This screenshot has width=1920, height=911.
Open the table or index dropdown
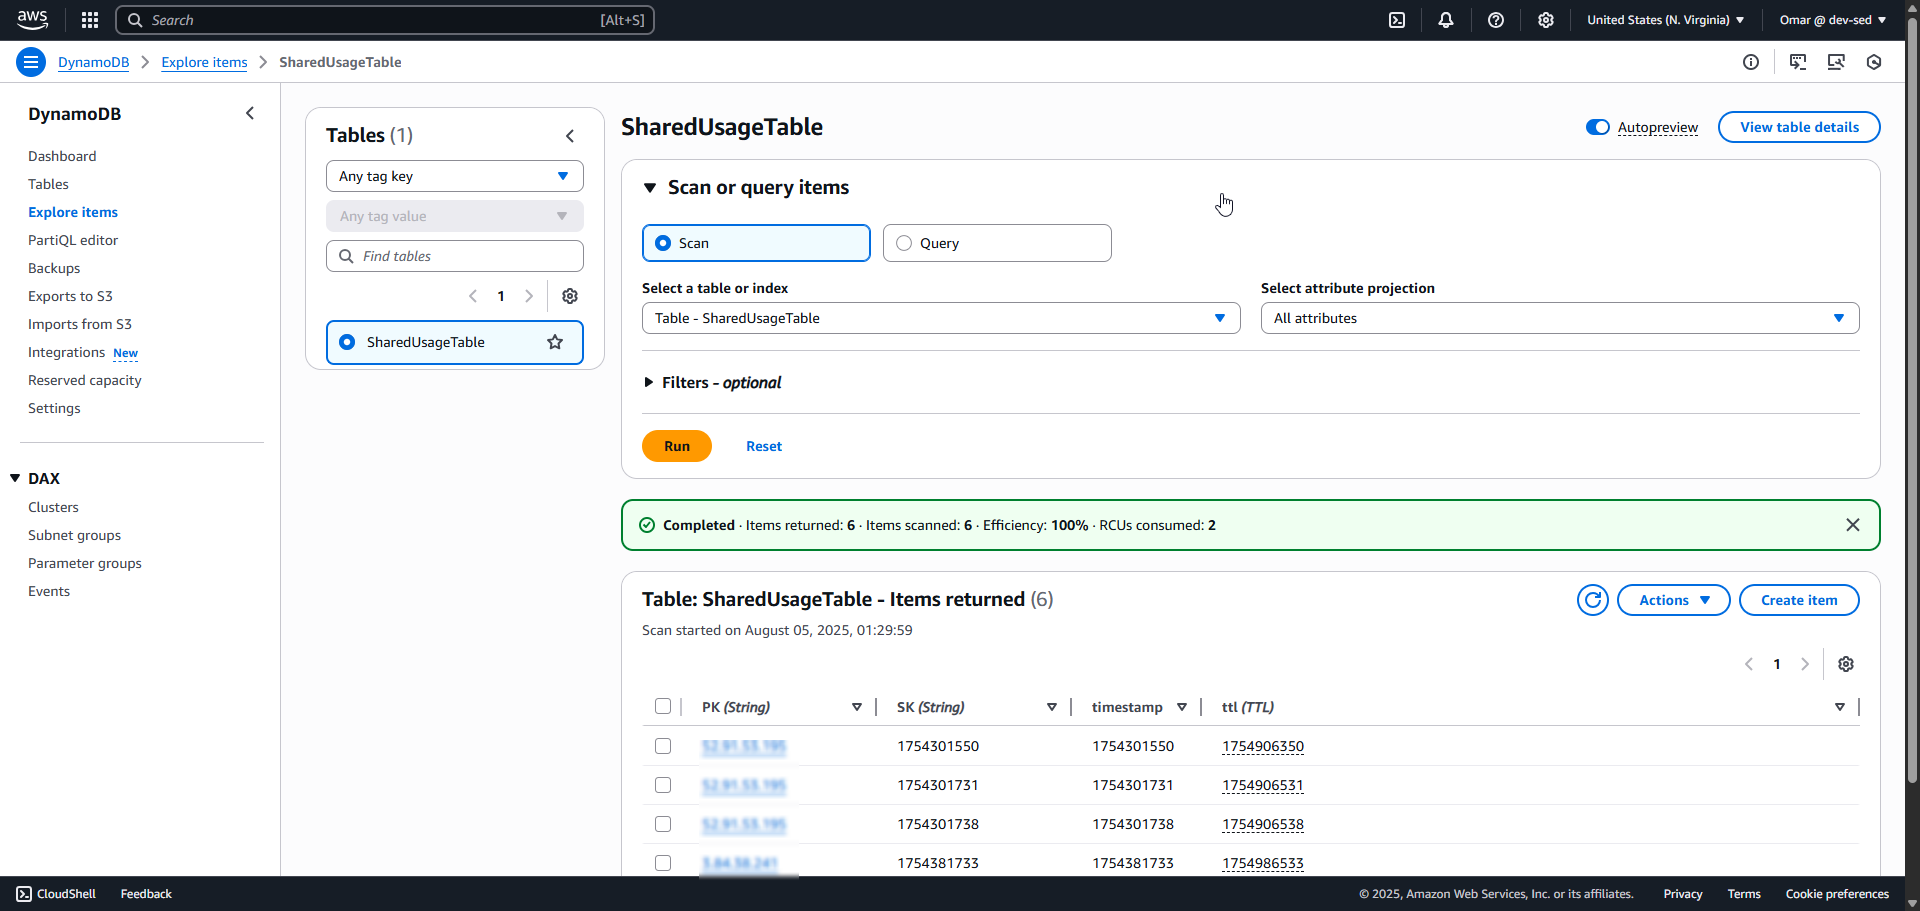click(x=941, y=318)
